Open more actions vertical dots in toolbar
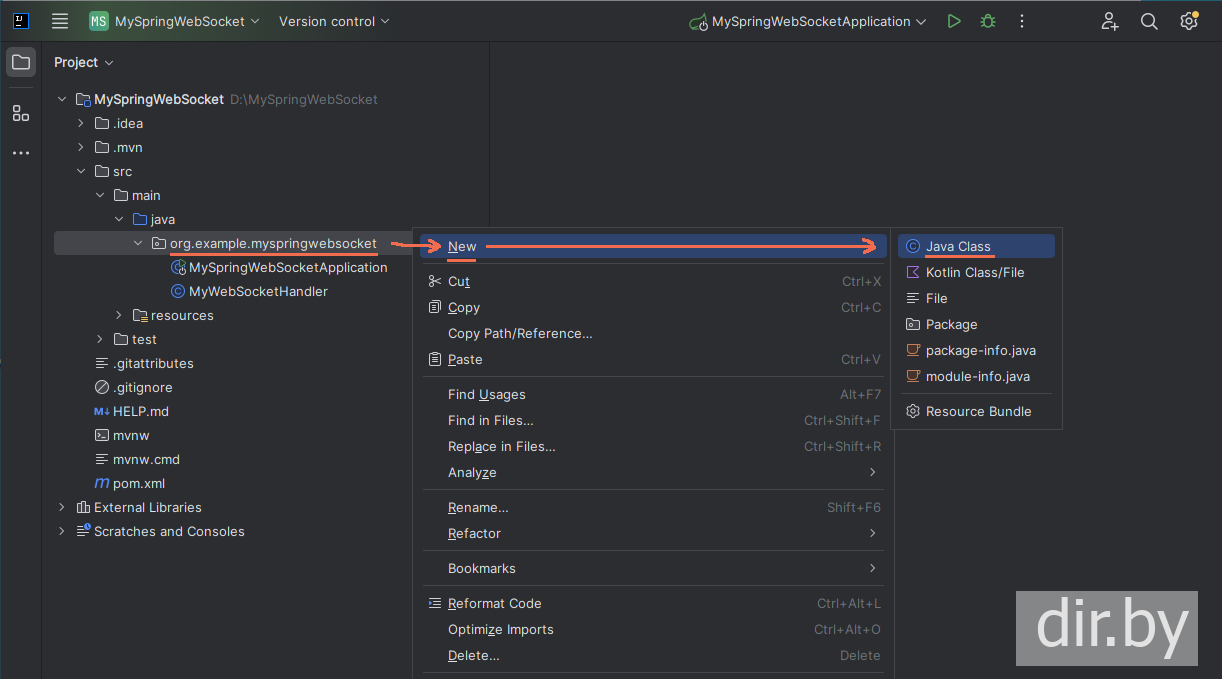Image resolution: width=1222 pixels, height=679 pixels. (x=1021, y=21)
